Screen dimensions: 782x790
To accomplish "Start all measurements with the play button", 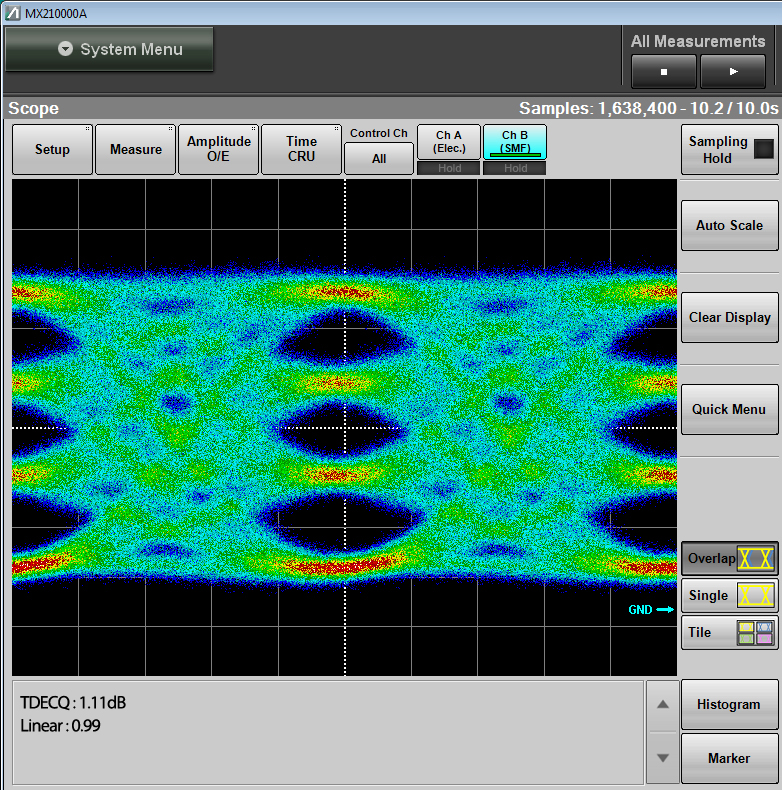I will [x=732, y=72].
